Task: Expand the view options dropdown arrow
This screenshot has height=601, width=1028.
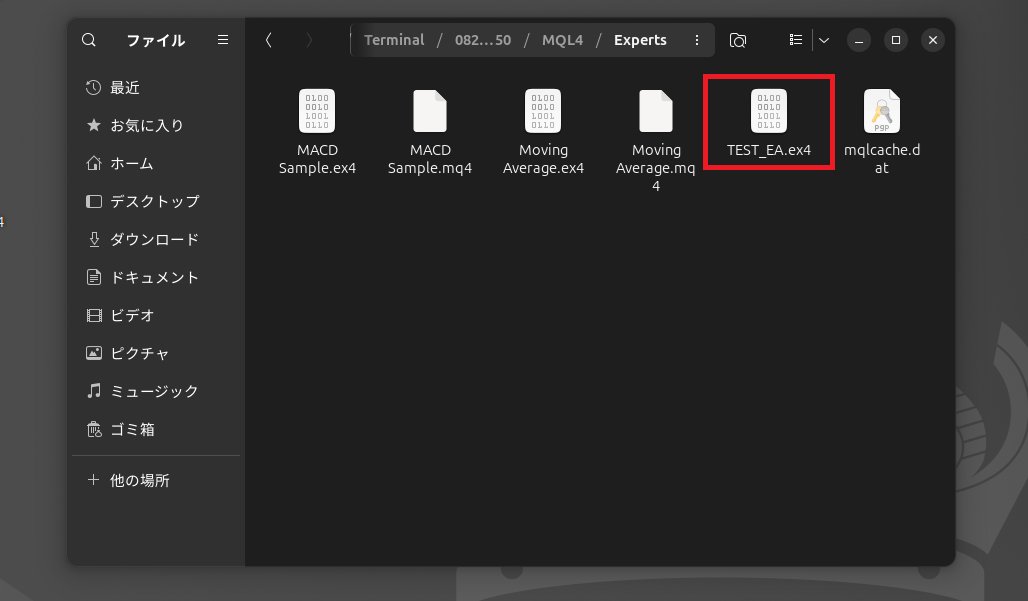Action: click(x=824, y=40)
